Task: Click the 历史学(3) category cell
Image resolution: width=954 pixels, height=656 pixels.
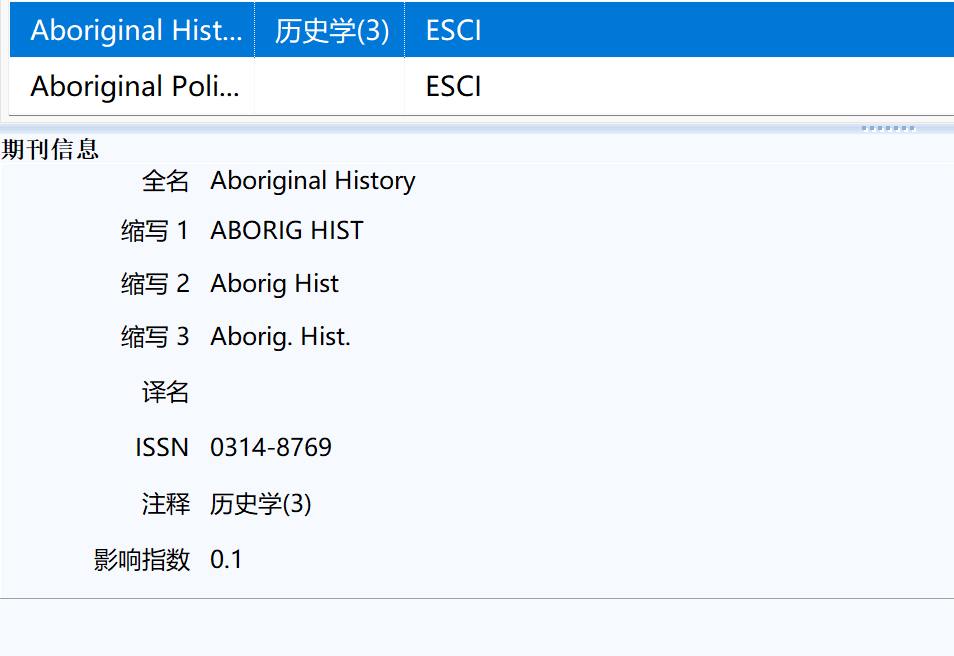Action: point(329,30)
